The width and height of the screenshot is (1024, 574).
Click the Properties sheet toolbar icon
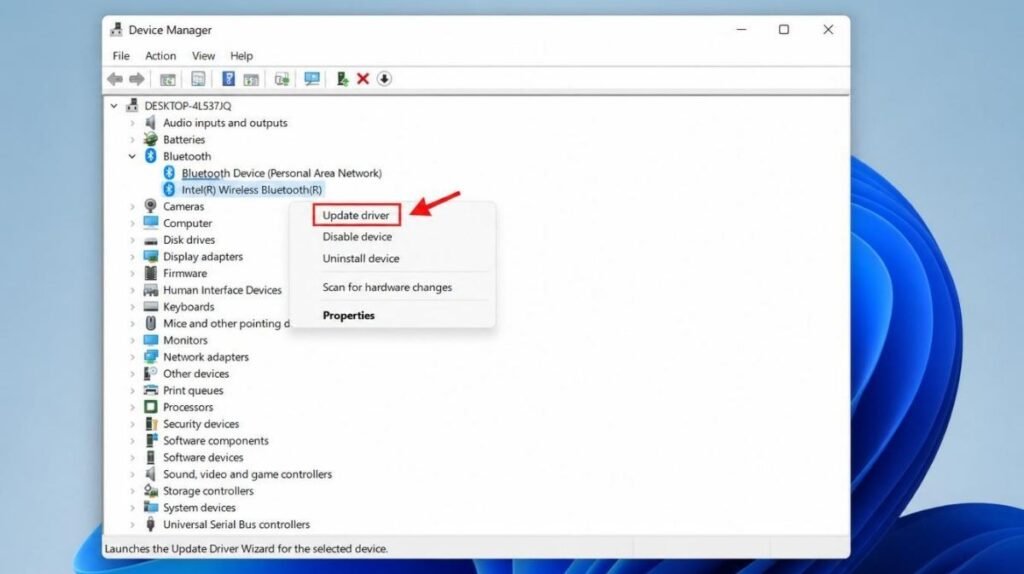pyautogui.click(x=198, y=79)
